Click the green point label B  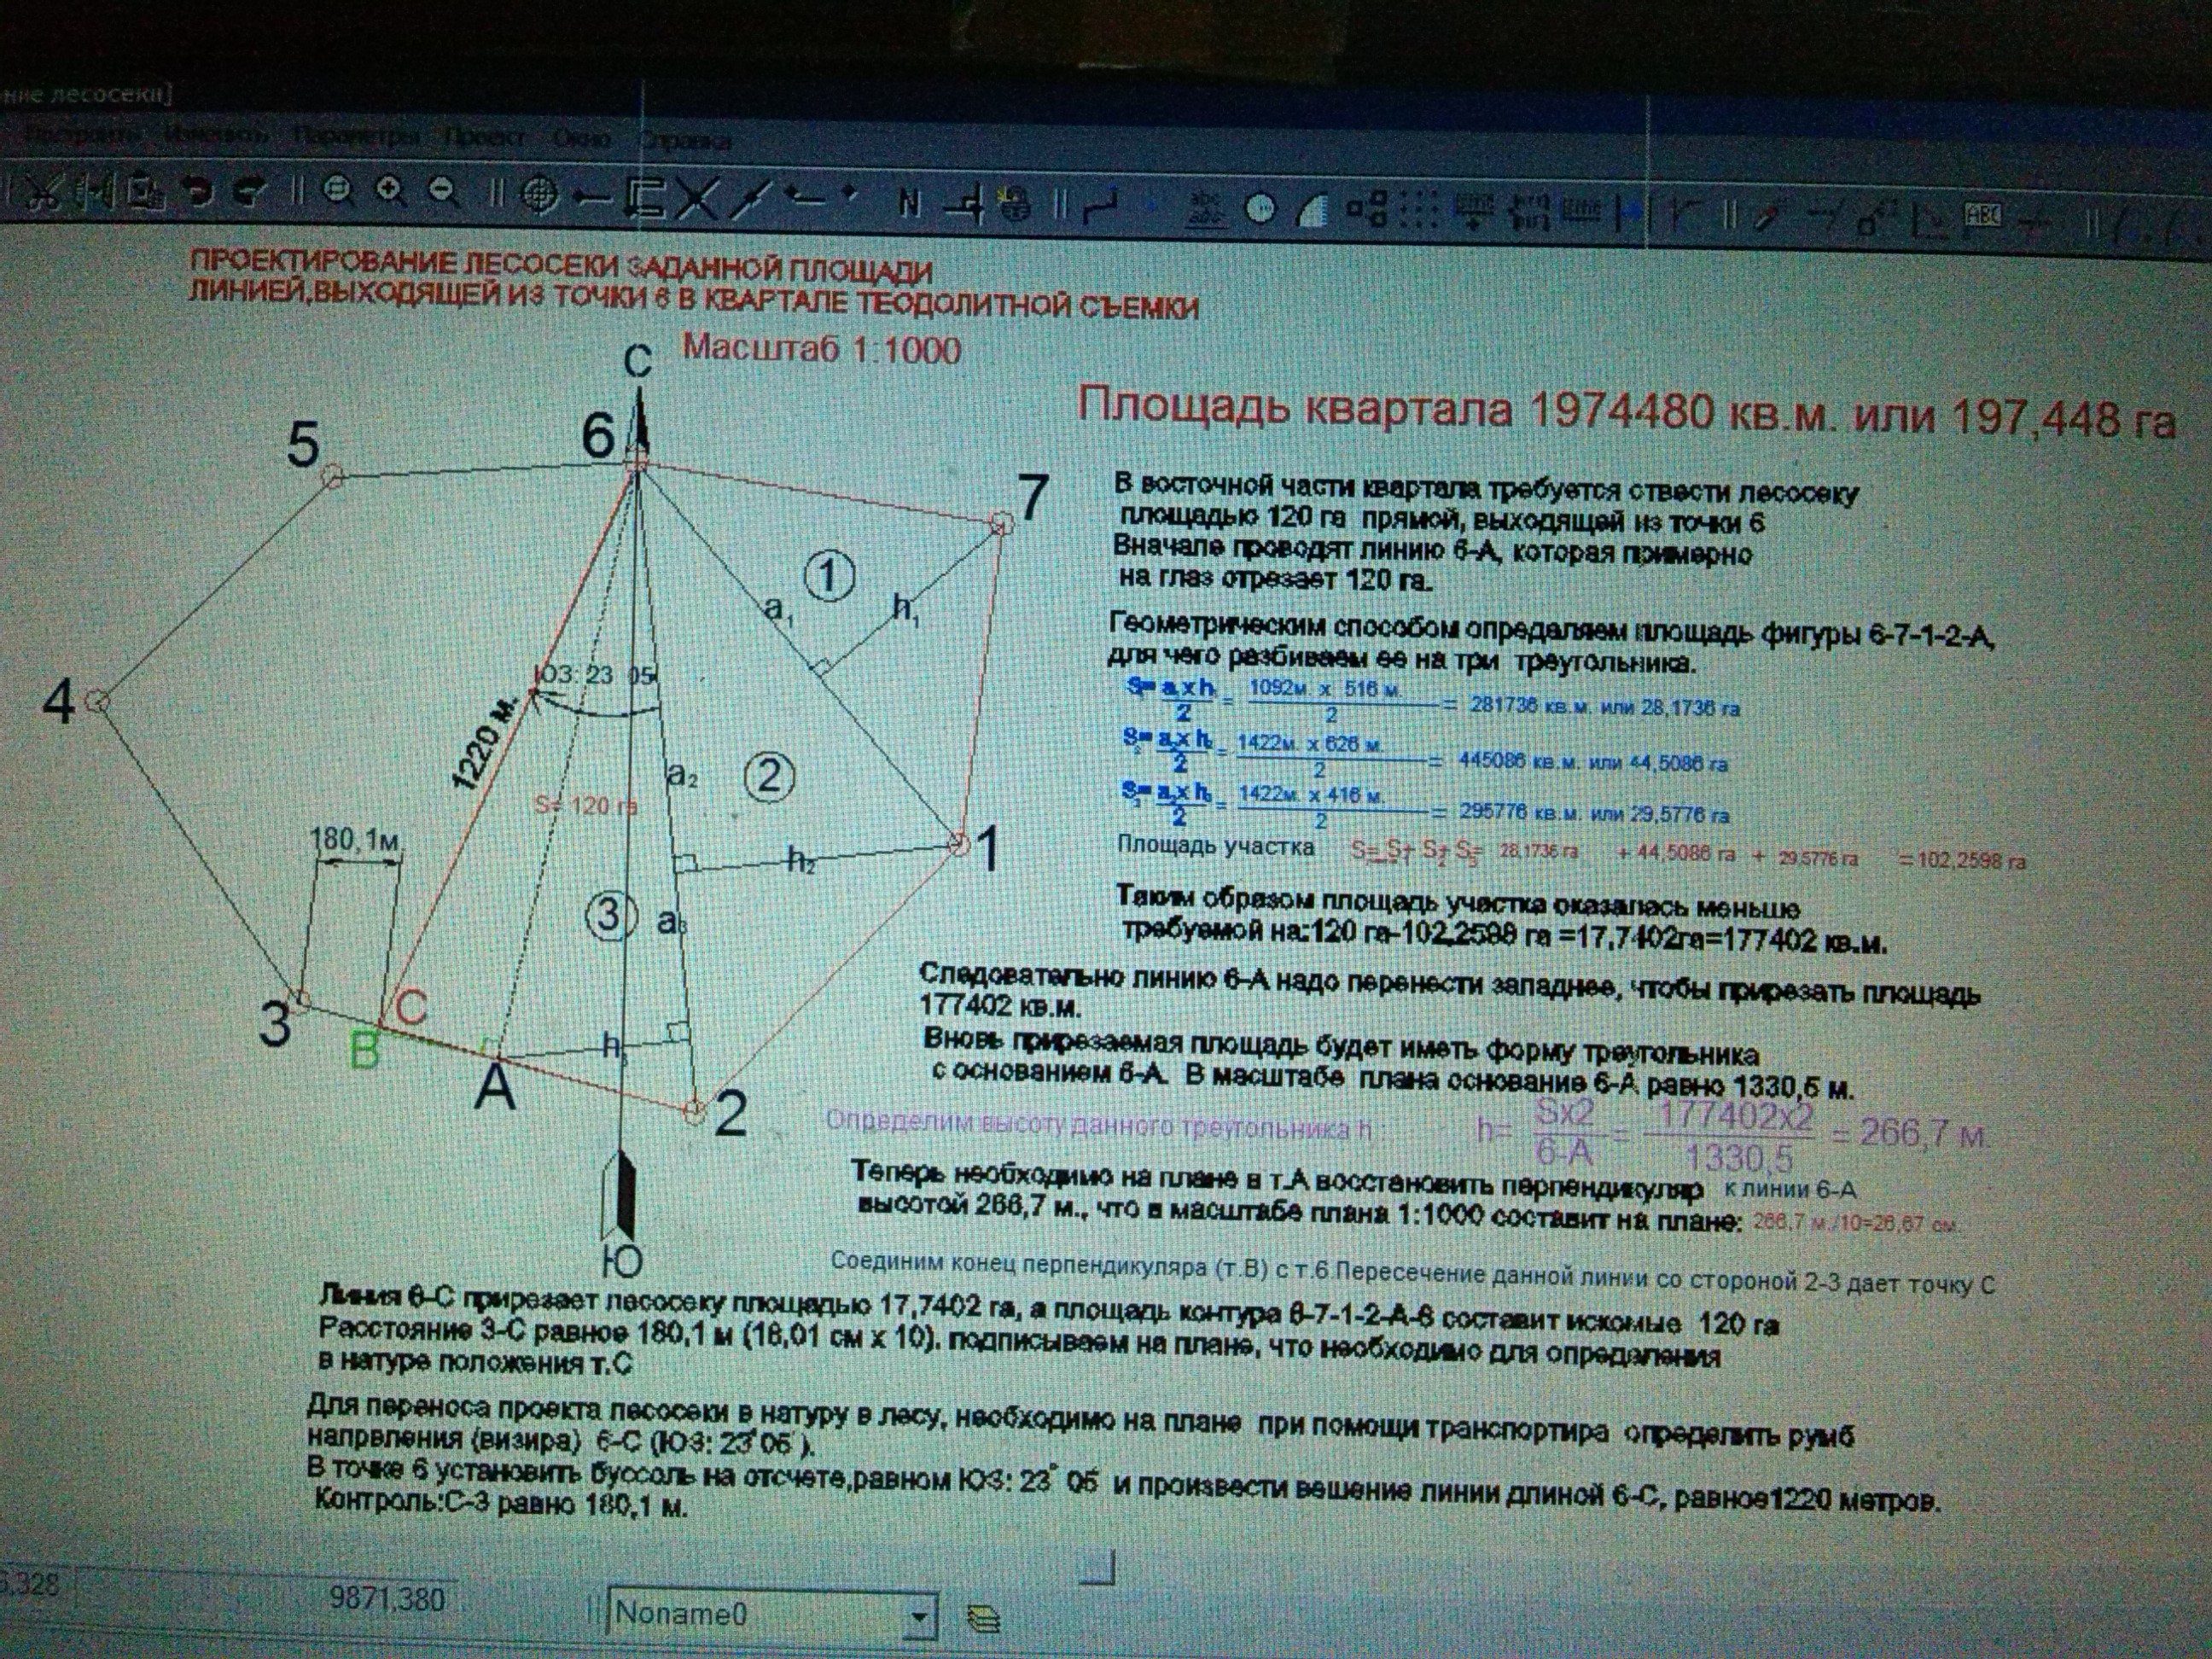pos(364,1050)
